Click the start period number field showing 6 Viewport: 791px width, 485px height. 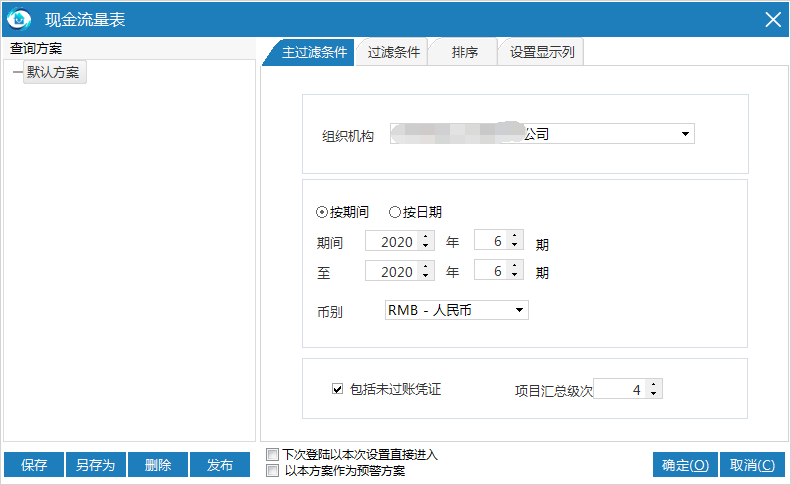click(491, 240)
